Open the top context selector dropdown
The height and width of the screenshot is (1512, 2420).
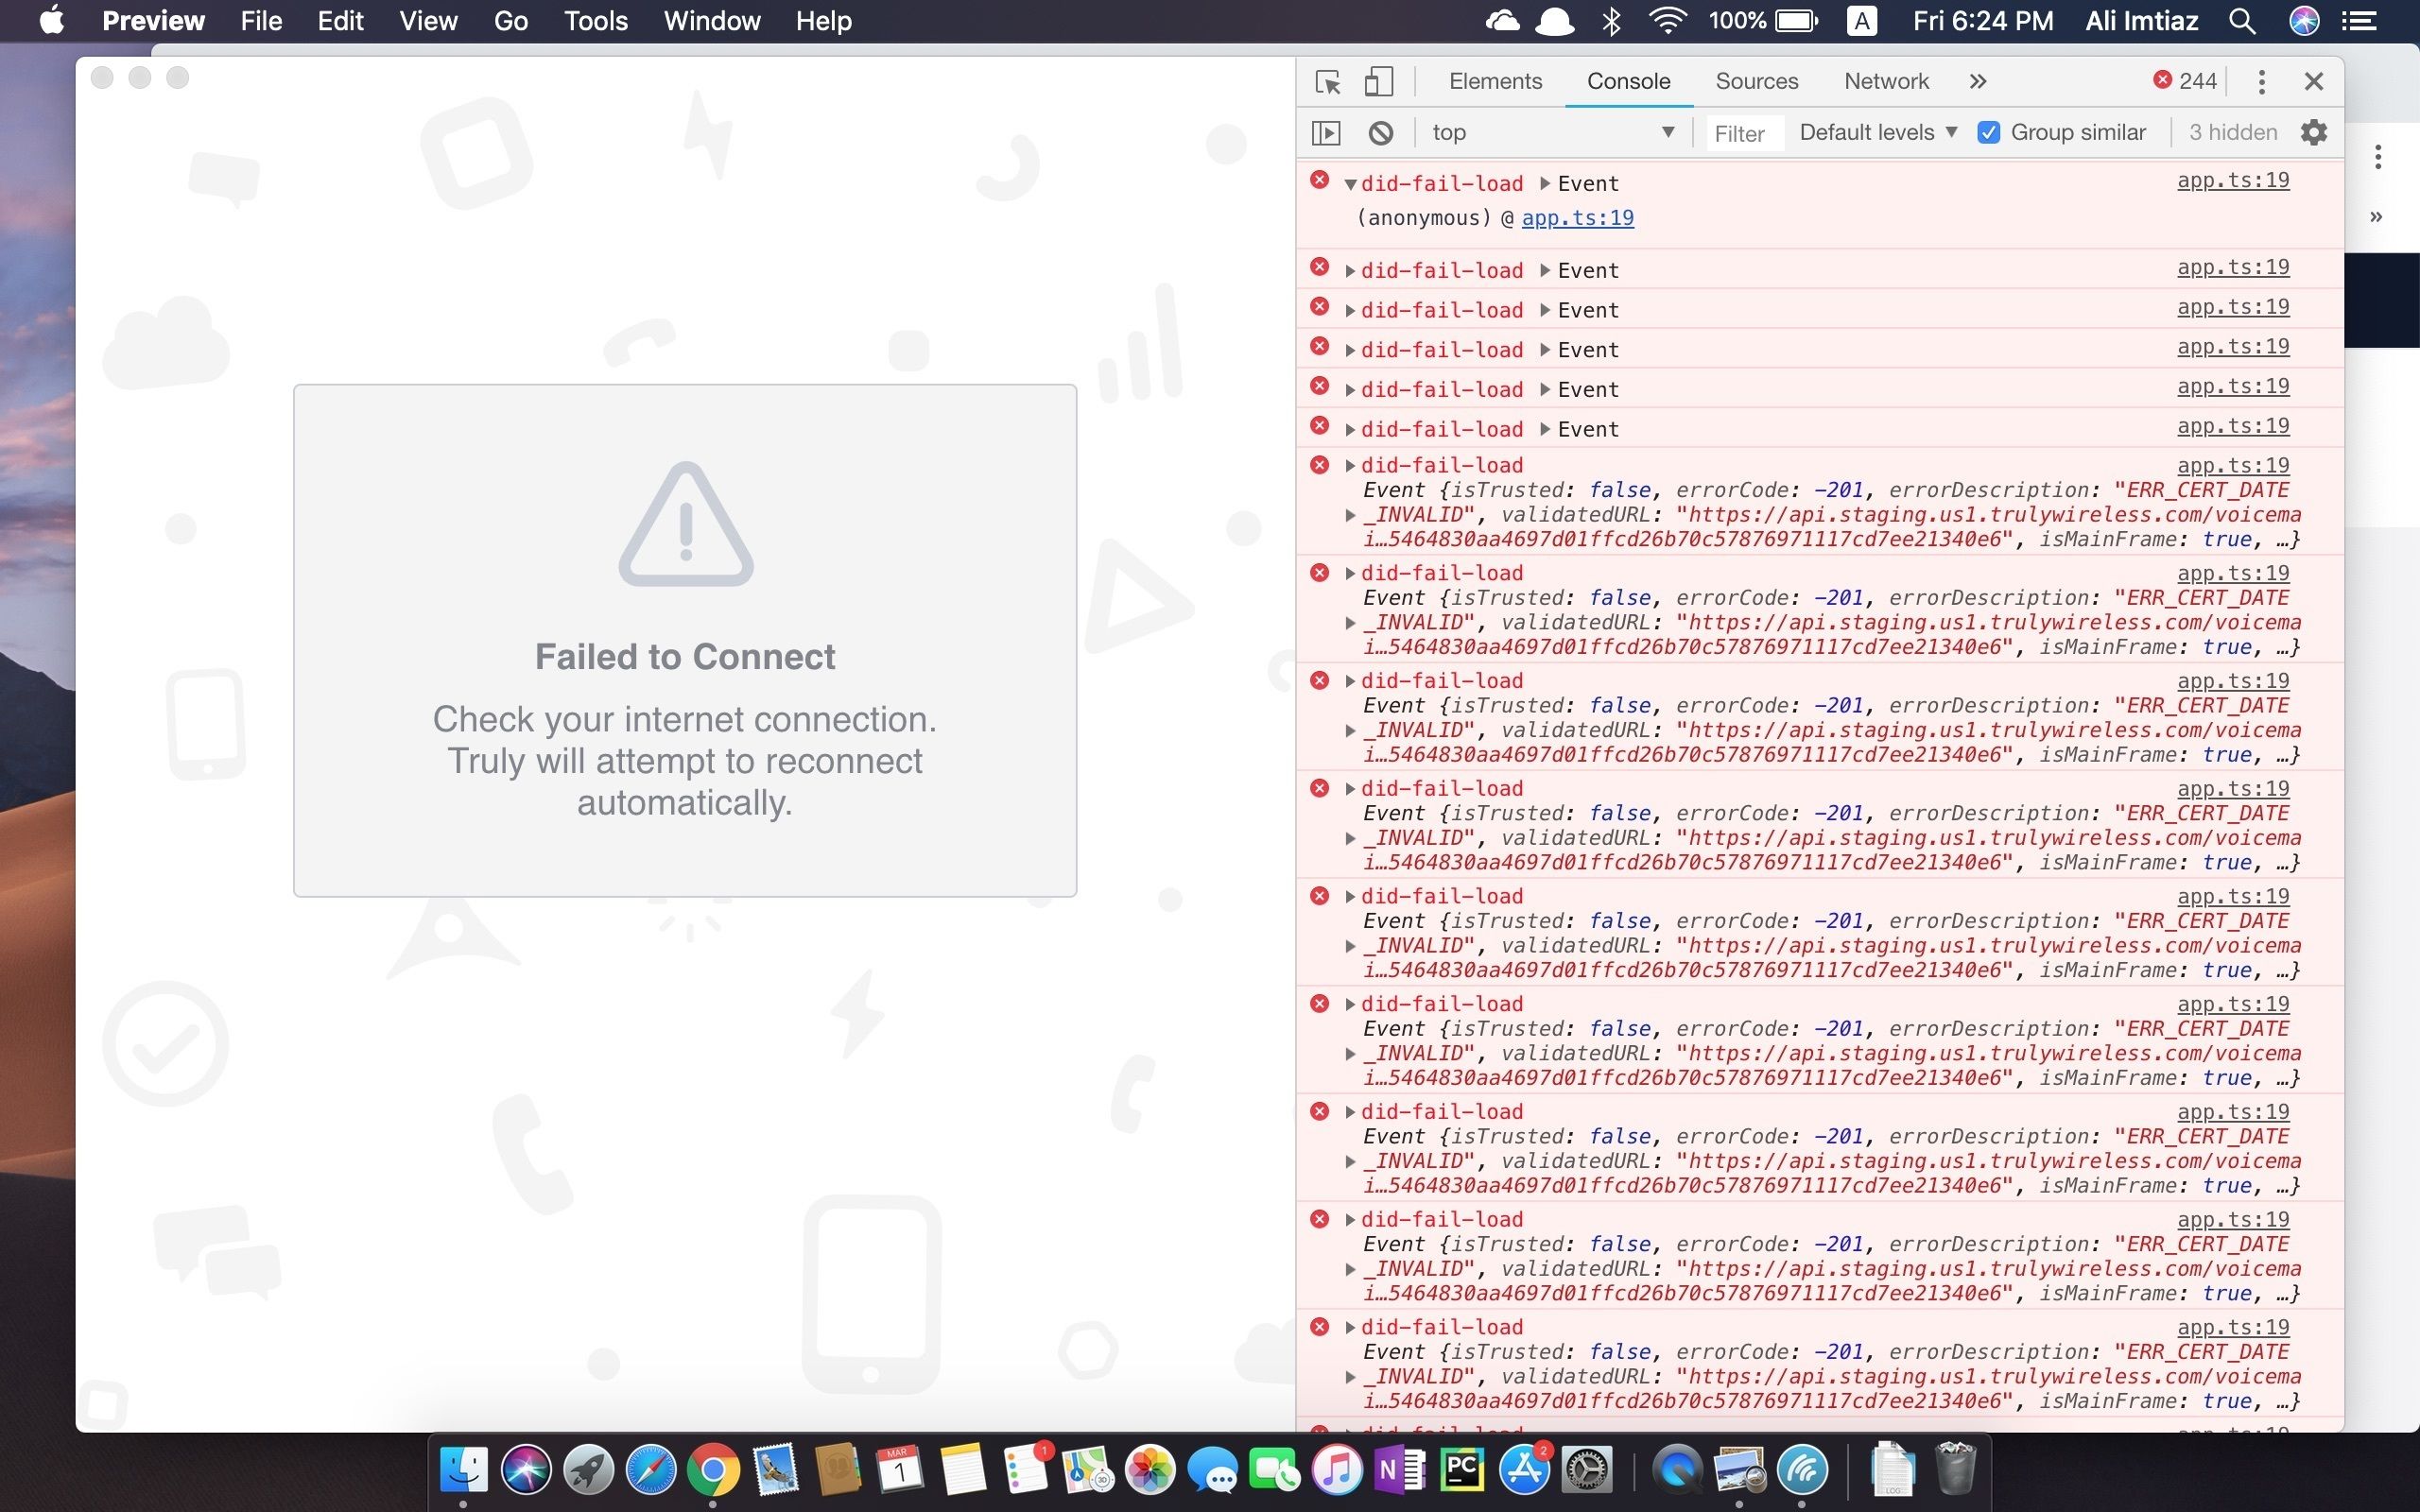[1552, 133]
